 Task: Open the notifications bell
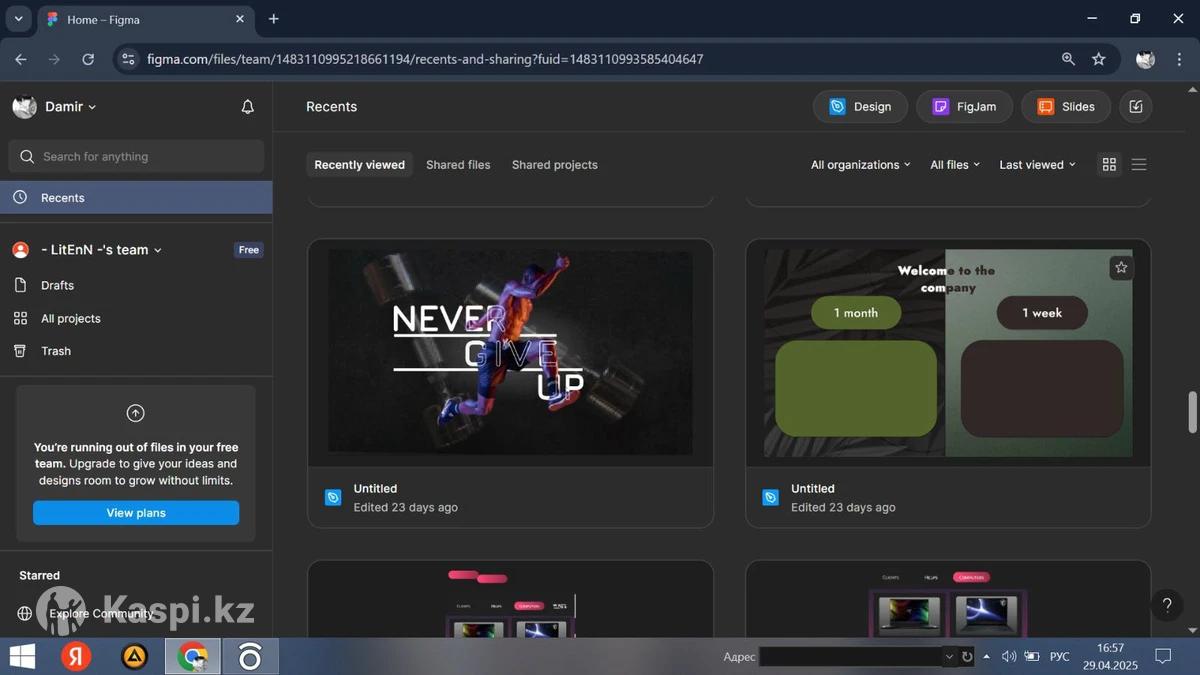coord(248,107)
